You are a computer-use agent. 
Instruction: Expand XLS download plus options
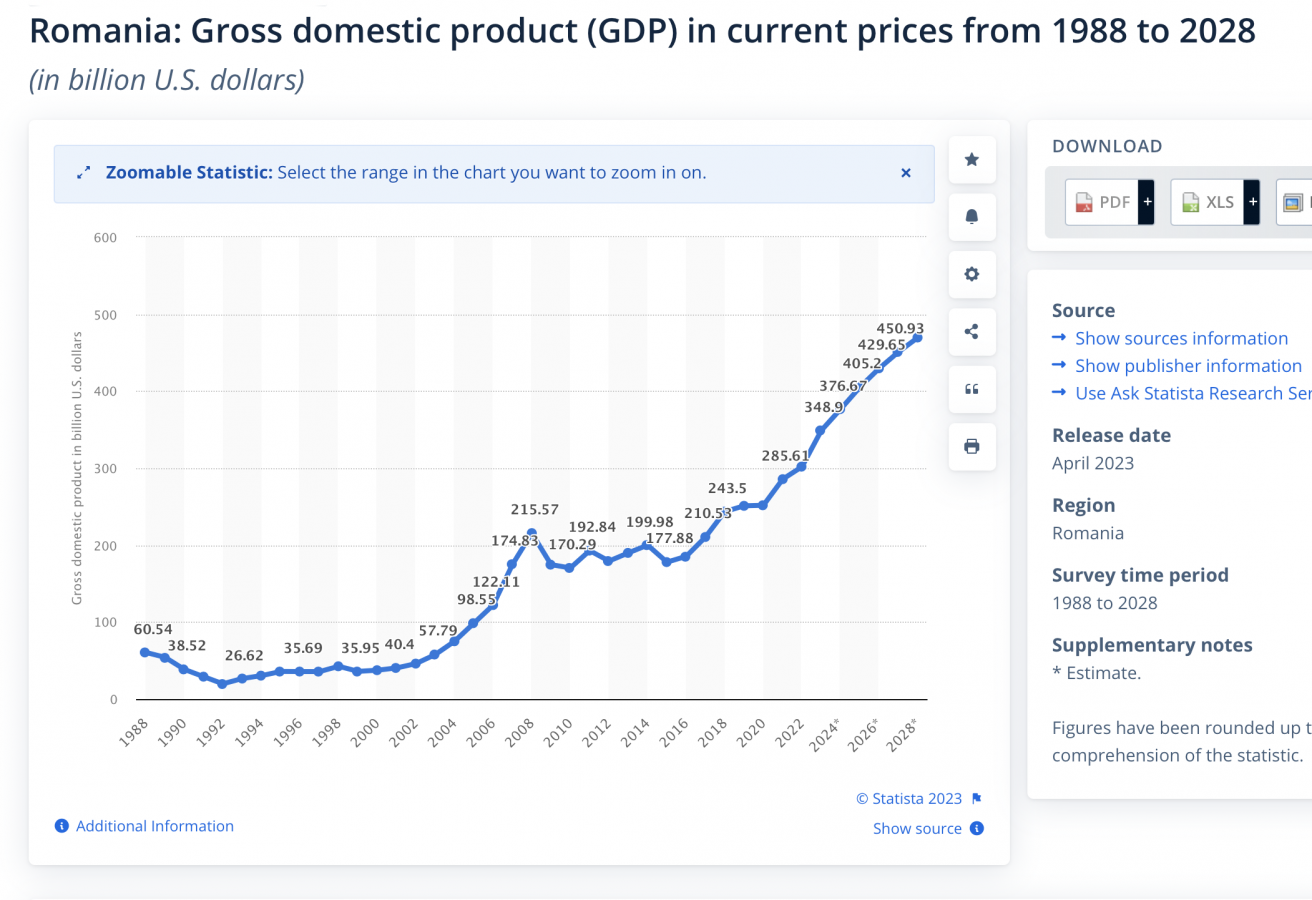[1252, 202]
